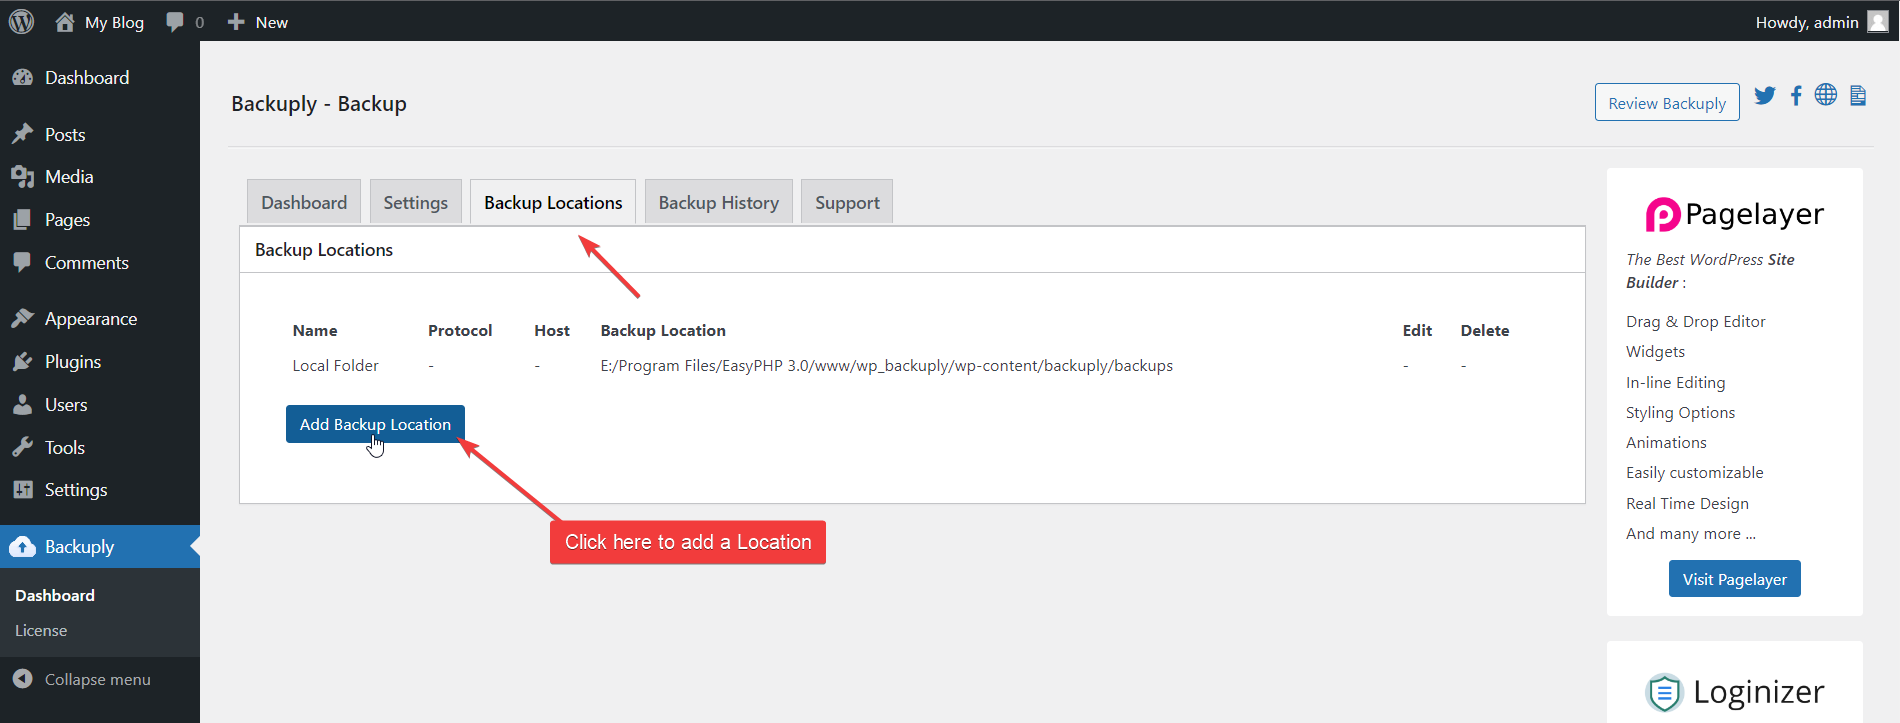The width and height of the screenshot is (1900, 723).
Task: Click the Comments icon in sidebar
Action: pos(22,262)
